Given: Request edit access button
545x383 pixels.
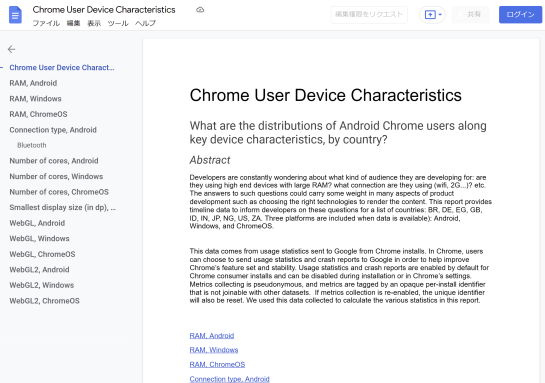Looking at the screenshot, I should (369, 15).
